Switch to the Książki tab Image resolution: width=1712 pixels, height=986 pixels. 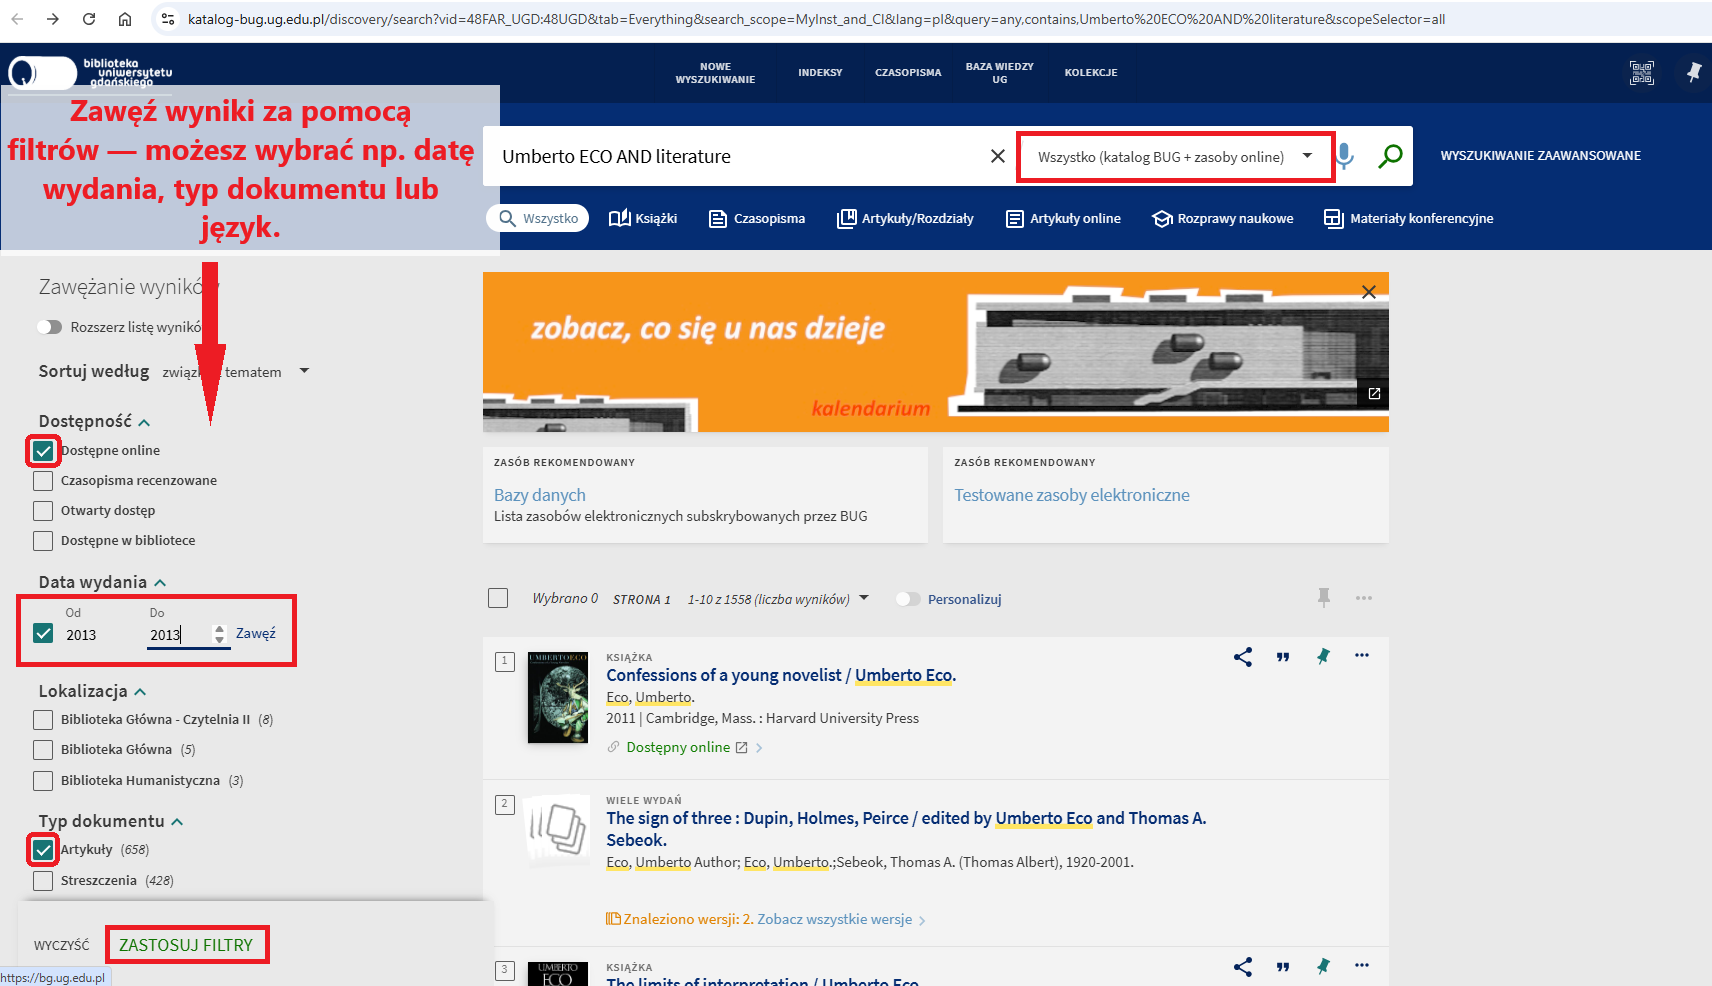click(x=643, y=219)
